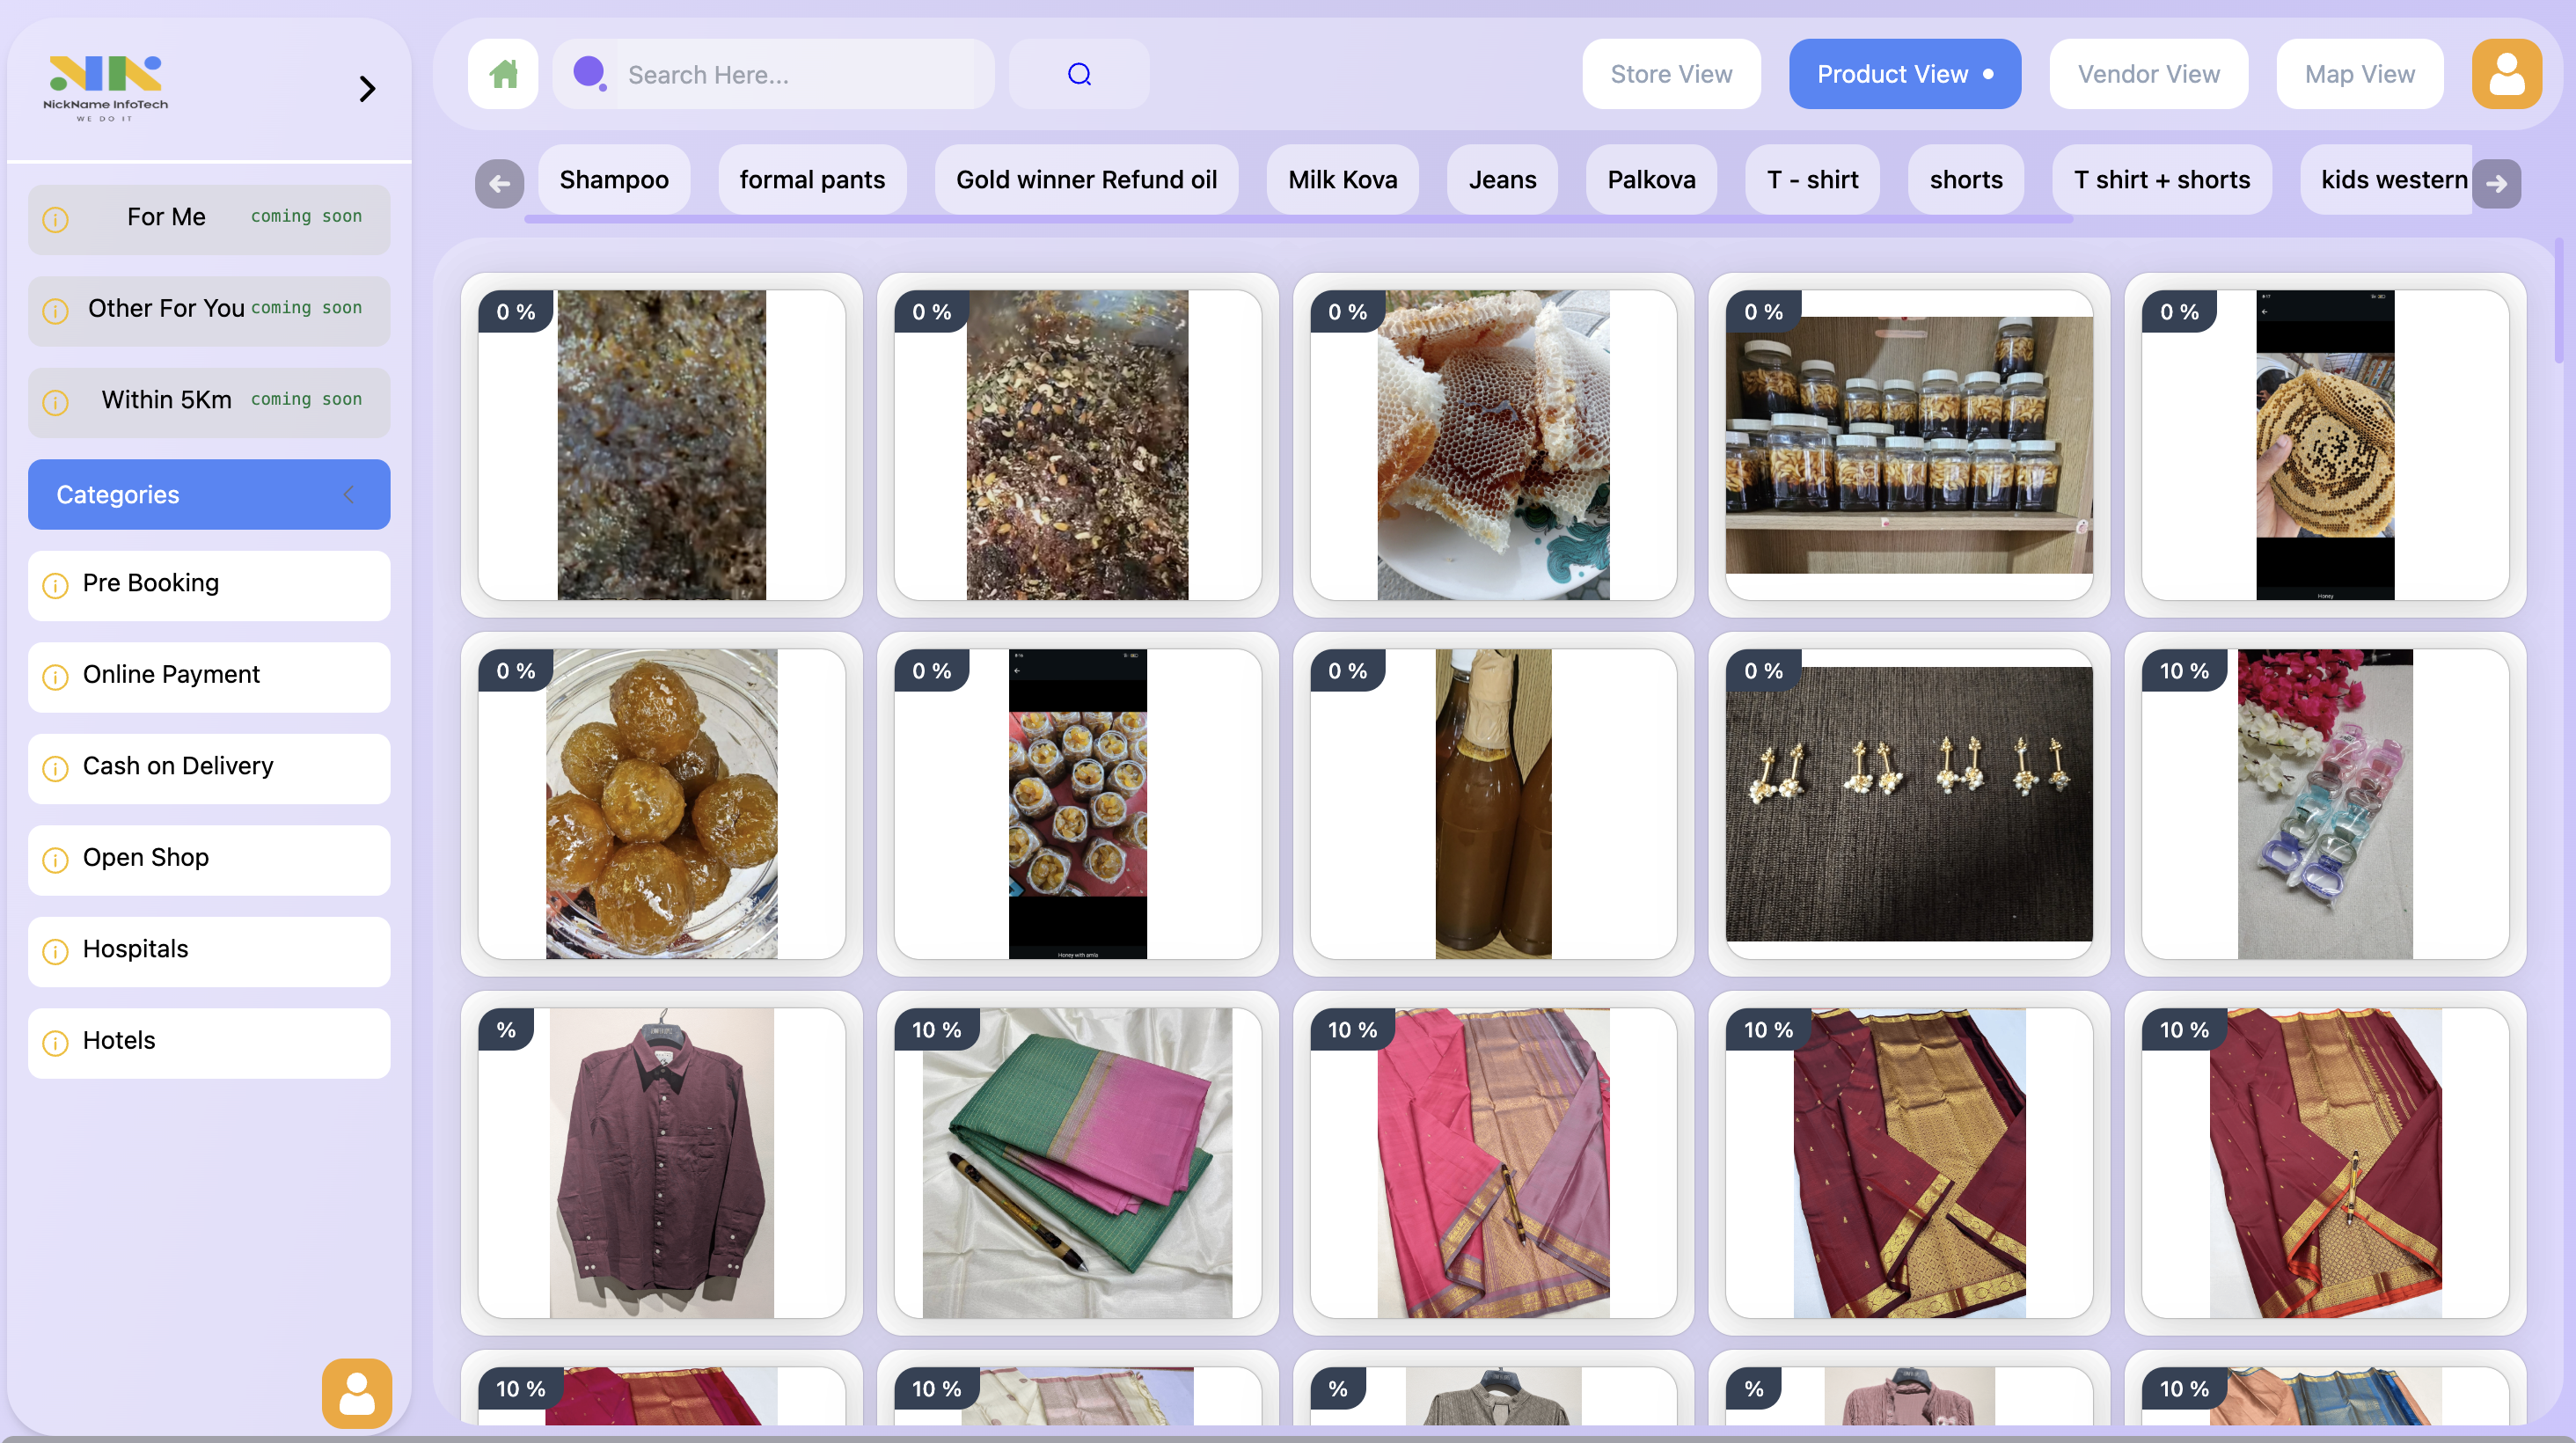The image size is (2576, 1443).
Task: Click the magnifier search icon
Action: 1079,73
